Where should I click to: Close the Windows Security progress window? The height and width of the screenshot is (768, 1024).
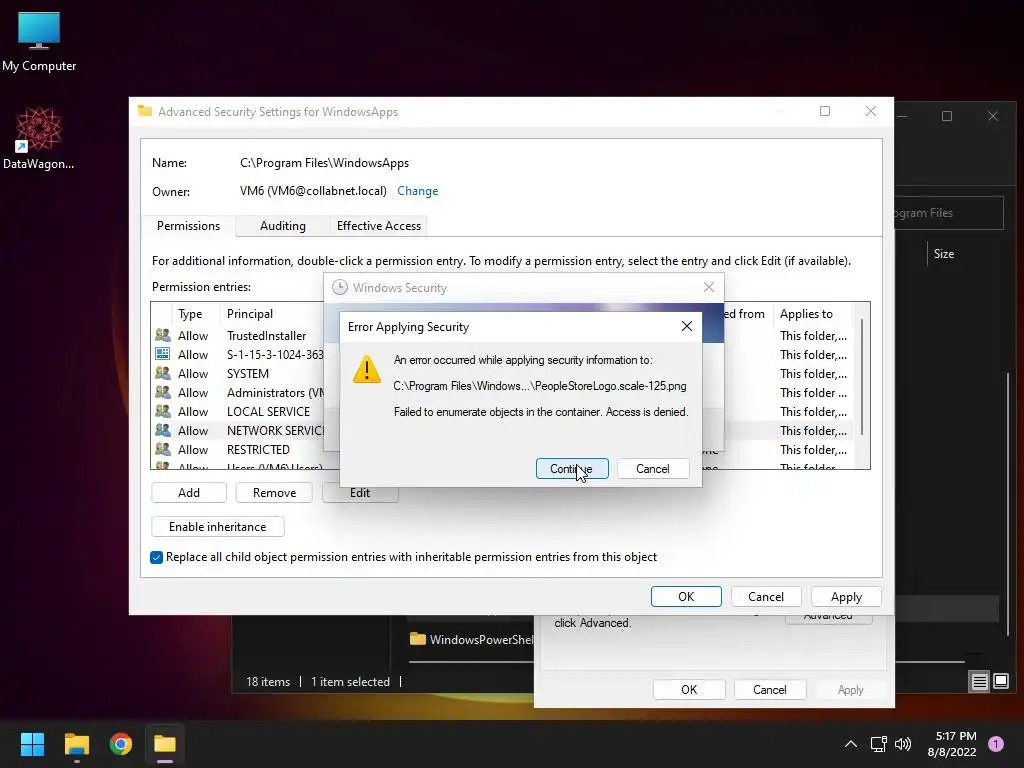pyautogui.click(x=709, y=287)
